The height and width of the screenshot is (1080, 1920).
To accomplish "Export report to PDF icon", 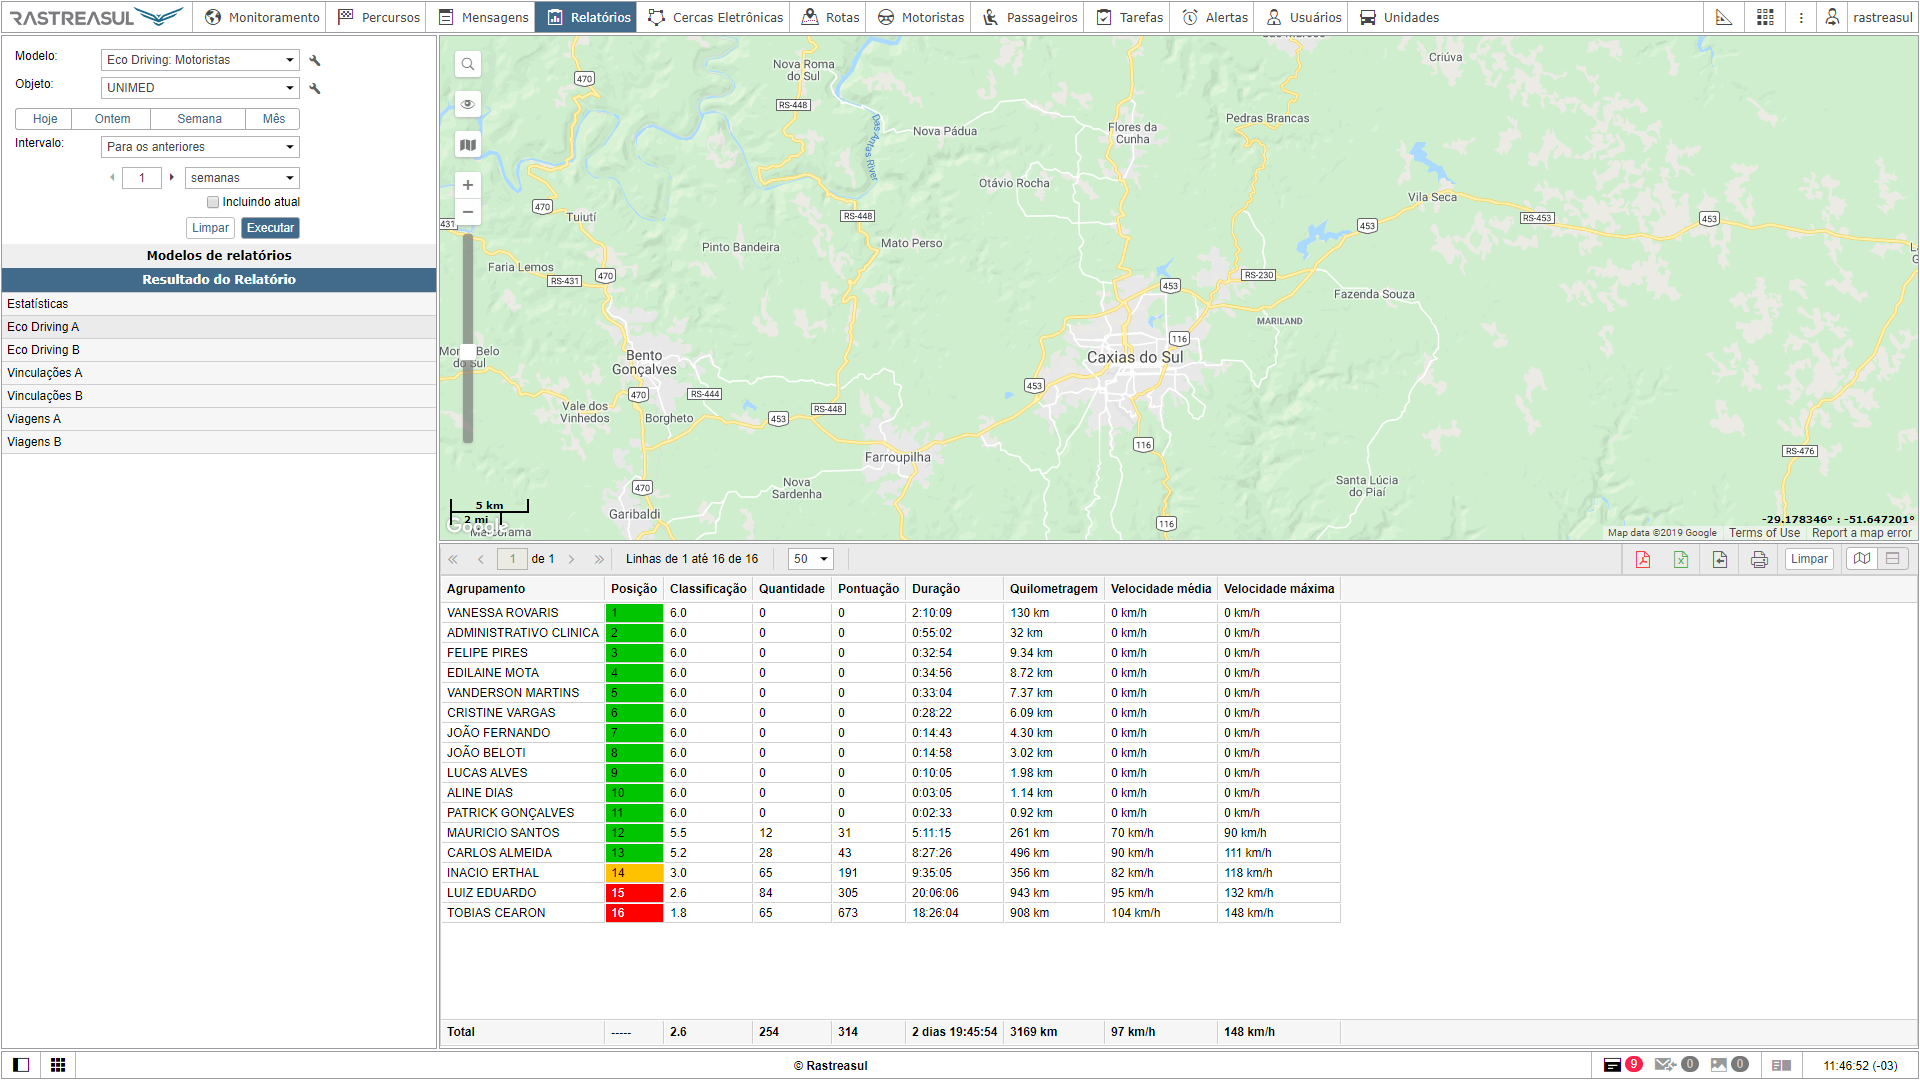I will point(1642,559).
